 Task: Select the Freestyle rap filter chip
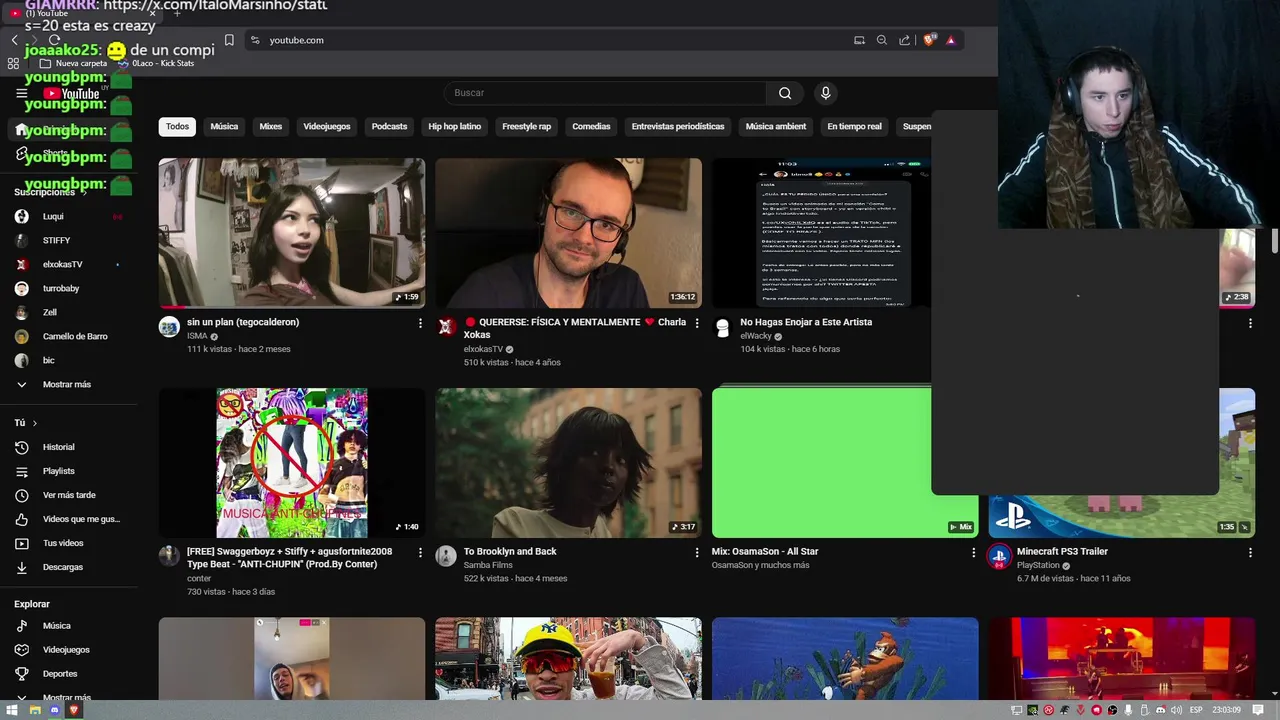[x=526, y=127]
